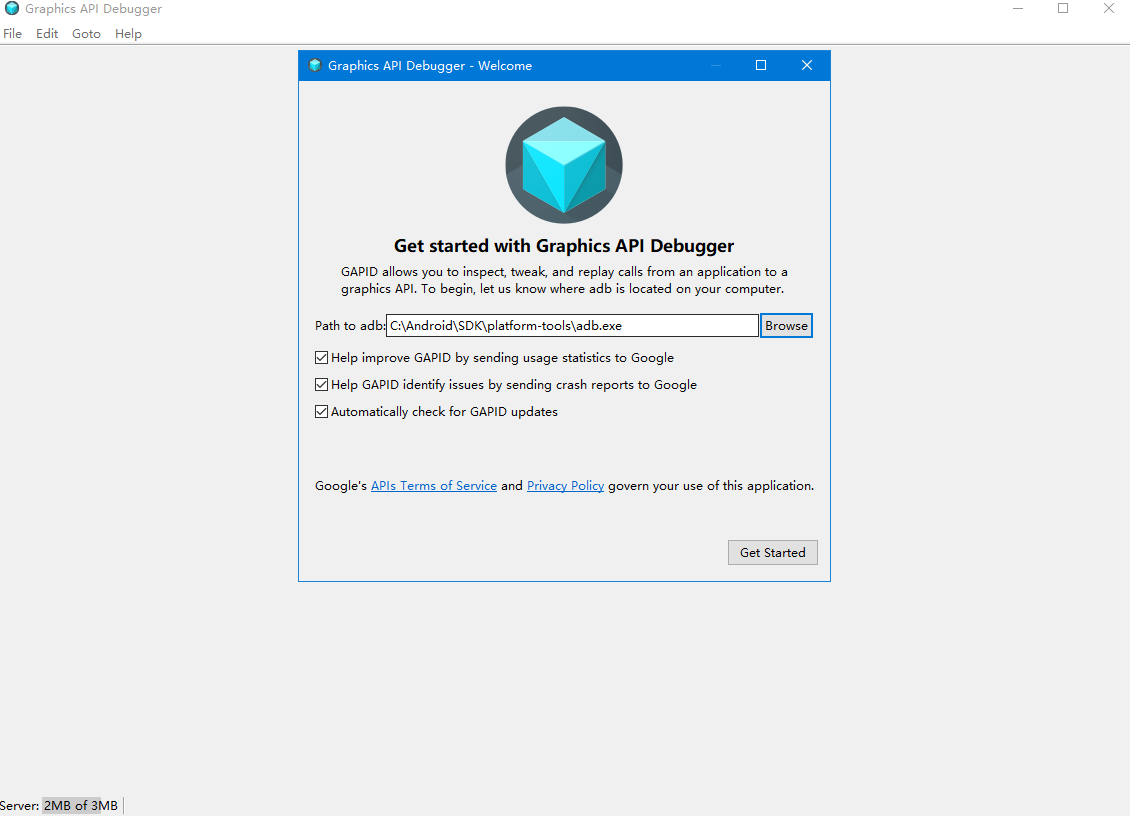1130x816 pixels.
Task: Browse for the adb executable path
Action: 786,326
